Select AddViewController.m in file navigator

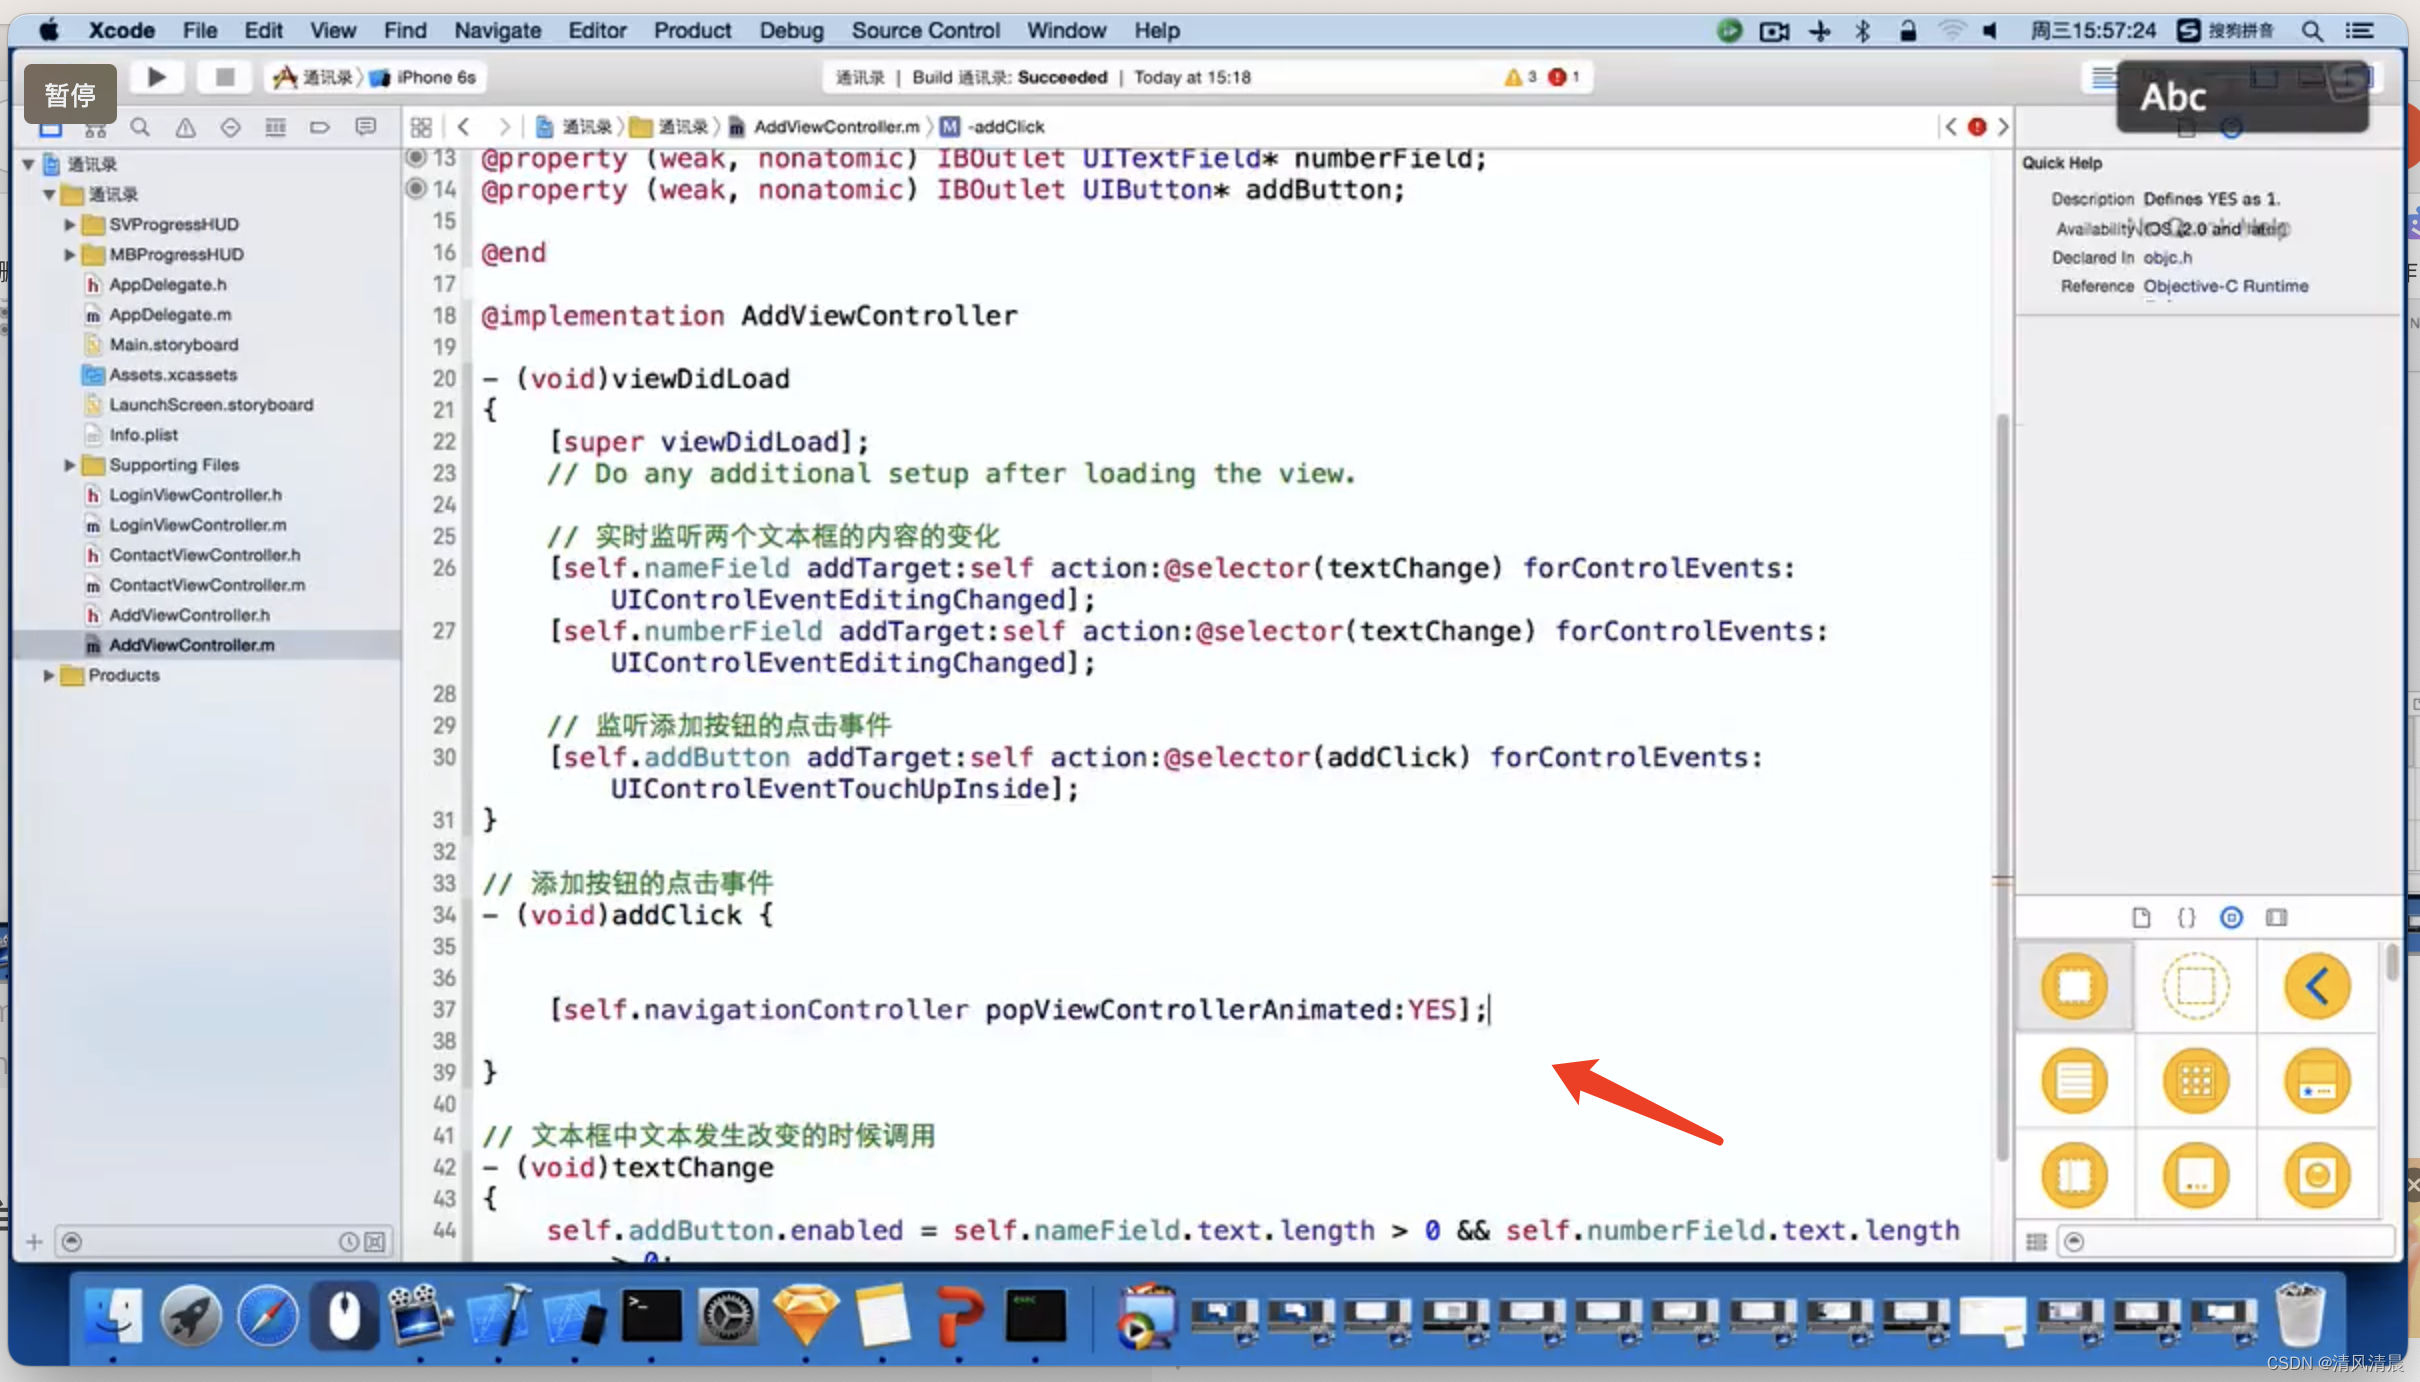tap(191, 644)
